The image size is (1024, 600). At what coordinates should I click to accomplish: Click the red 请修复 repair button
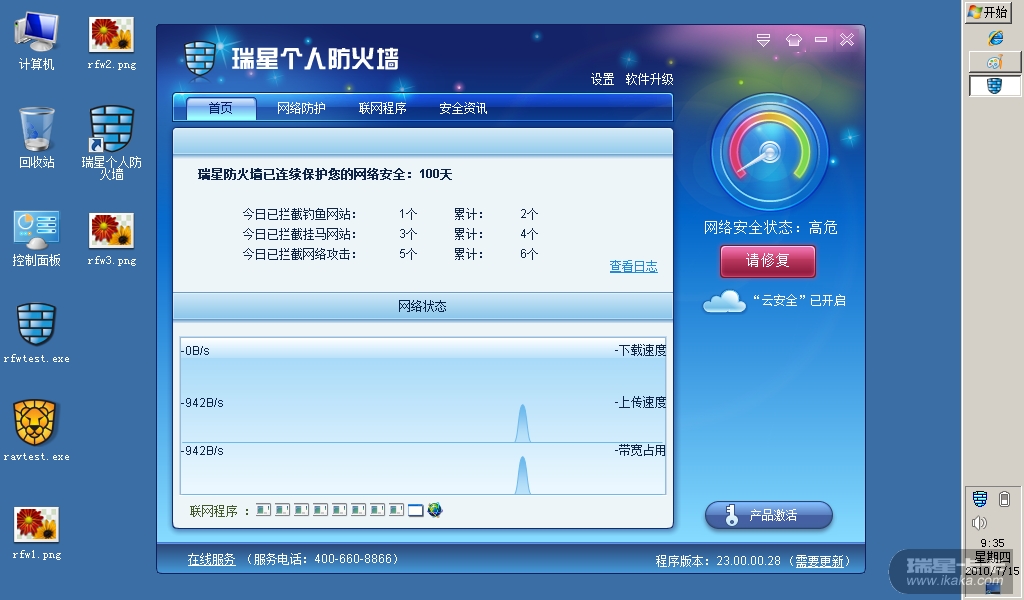tap(768, 261)
